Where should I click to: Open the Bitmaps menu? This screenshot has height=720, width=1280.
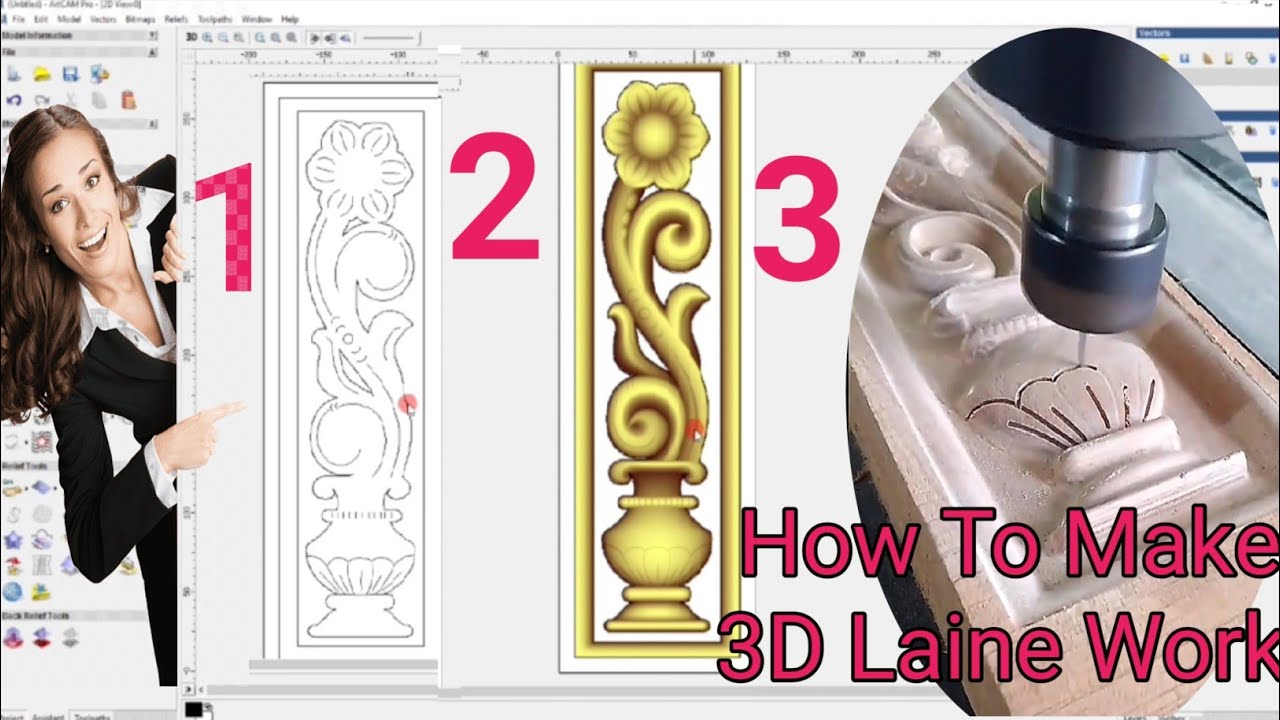[x=140, y=19]
